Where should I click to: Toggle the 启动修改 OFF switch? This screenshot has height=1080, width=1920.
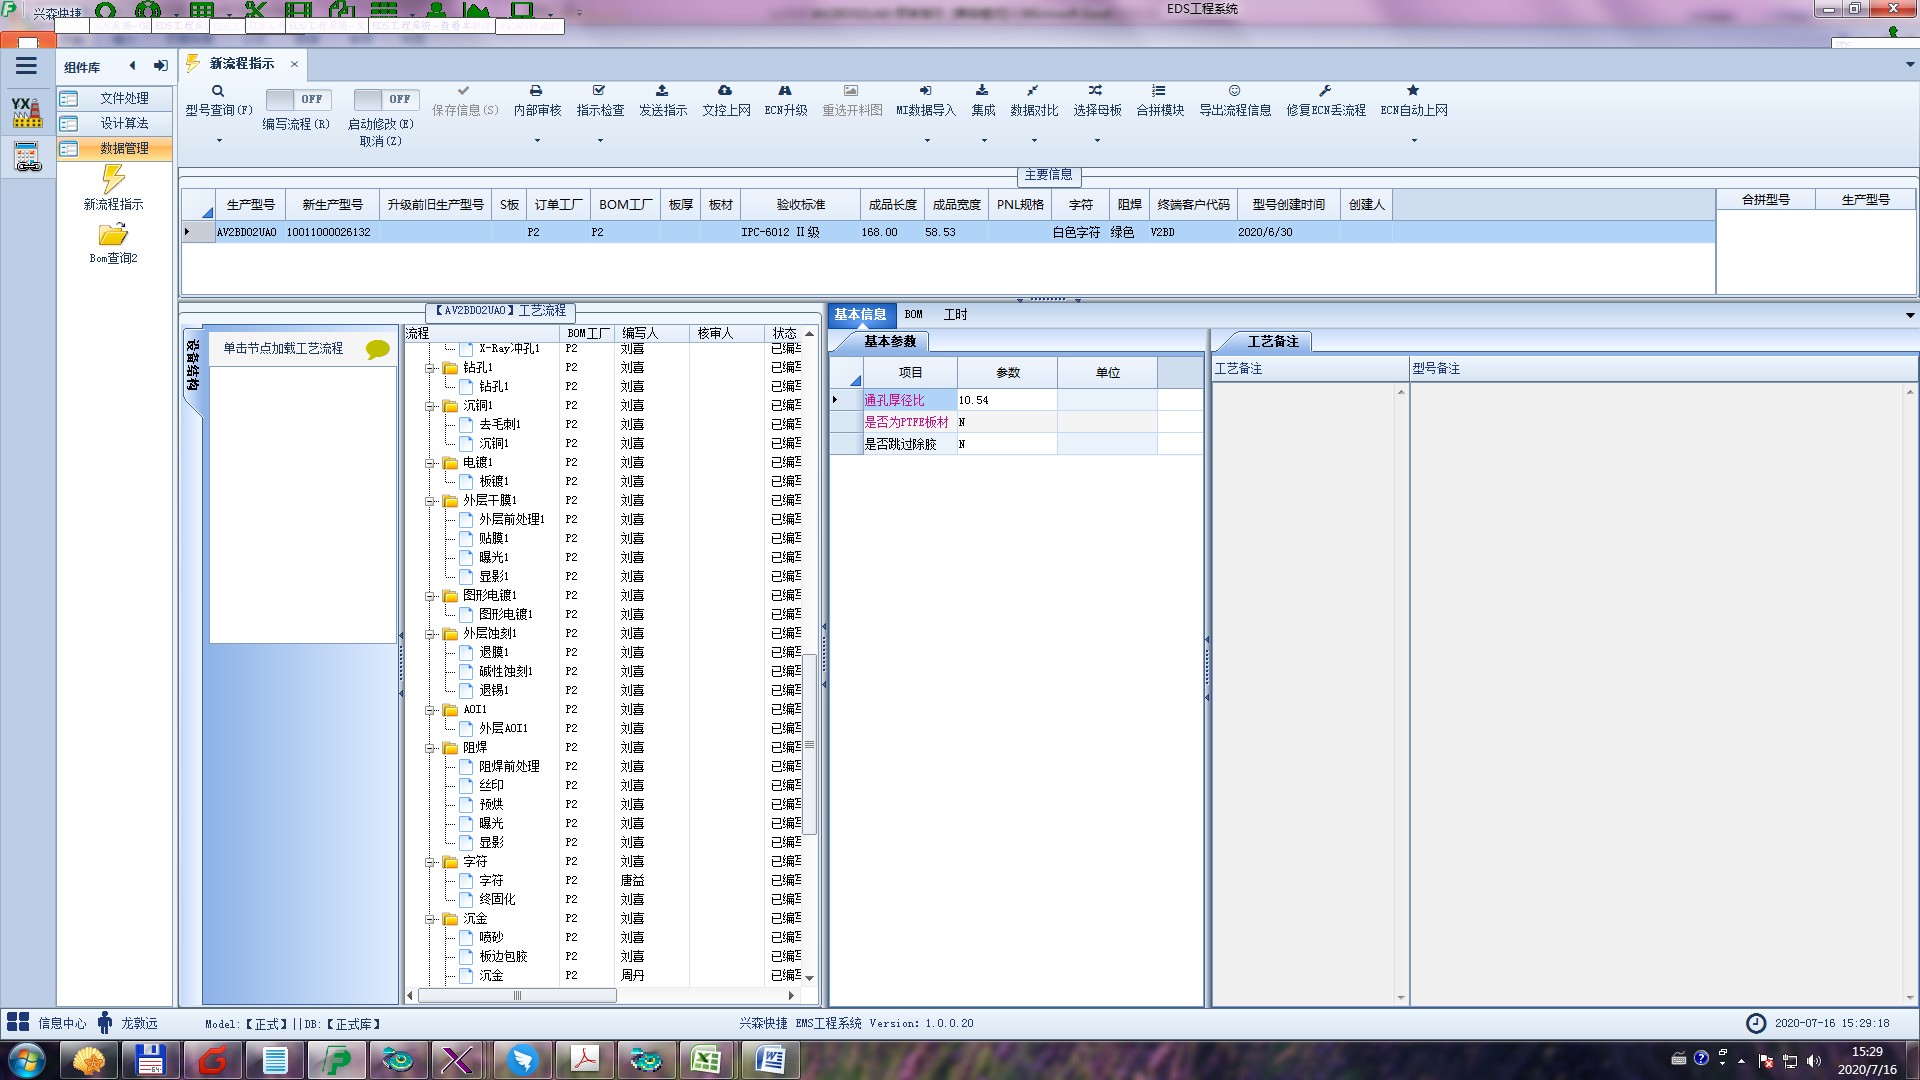click(385, 100)
